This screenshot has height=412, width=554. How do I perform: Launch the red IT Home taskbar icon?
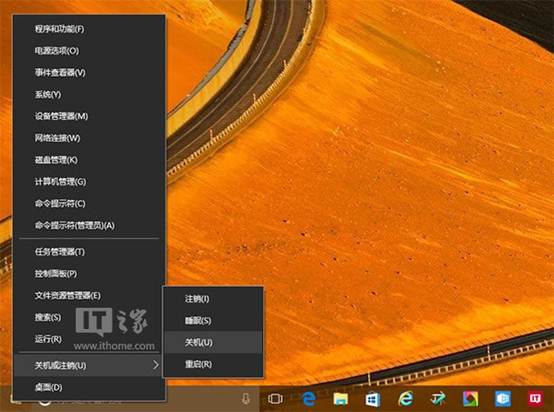535,399
